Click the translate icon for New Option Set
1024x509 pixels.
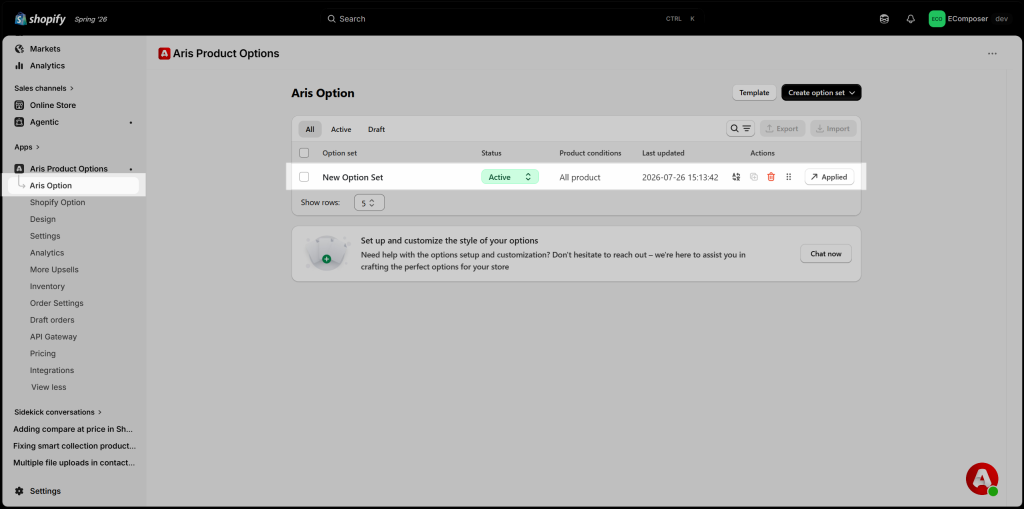737,177
